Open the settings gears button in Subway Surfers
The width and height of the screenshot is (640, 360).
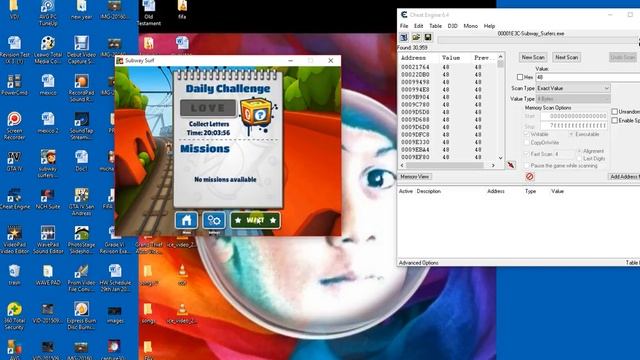214,220
